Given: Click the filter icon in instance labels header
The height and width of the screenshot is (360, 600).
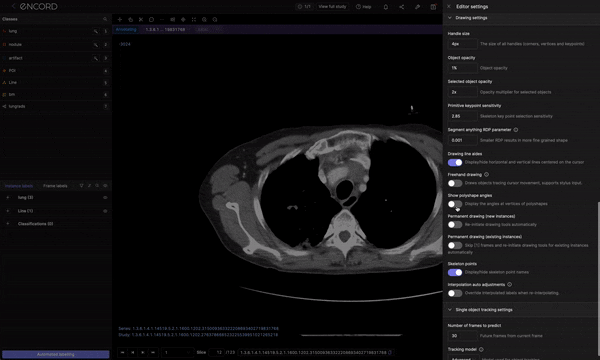Looking at the screenshot, I should click(x=82, y=186).
